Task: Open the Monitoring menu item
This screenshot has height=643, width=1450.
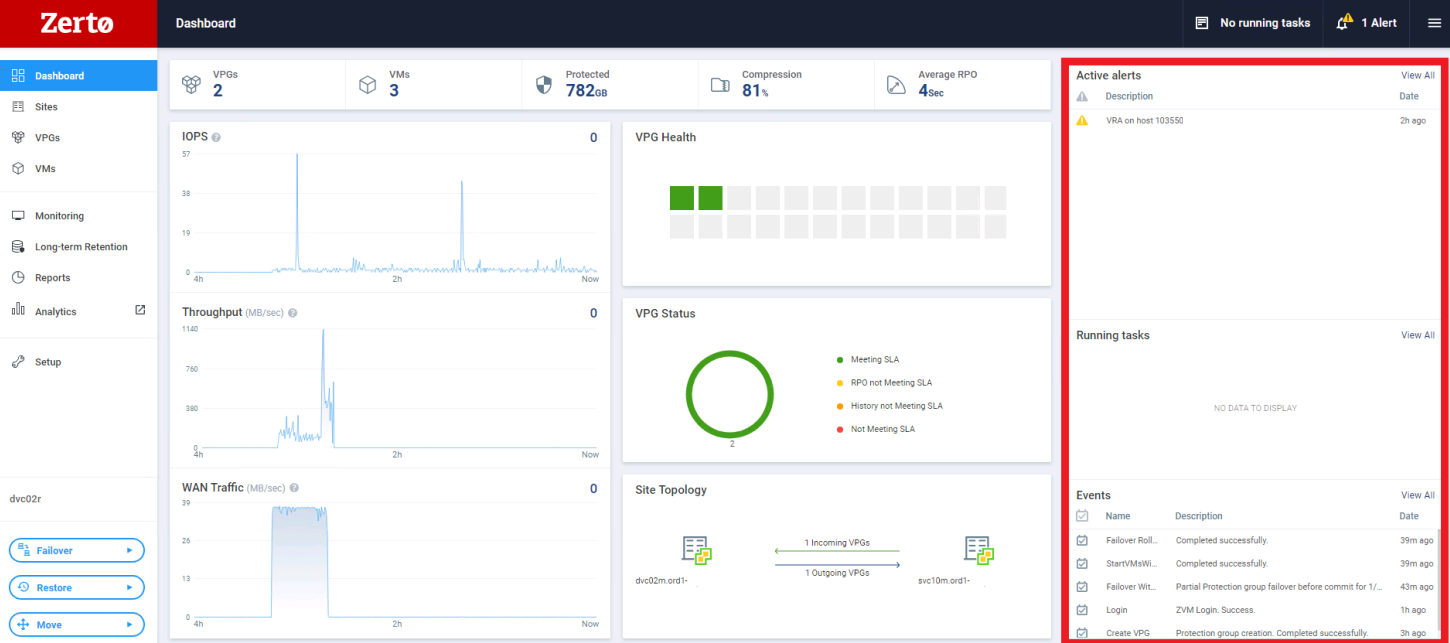Action: click(x=78, y=215)
